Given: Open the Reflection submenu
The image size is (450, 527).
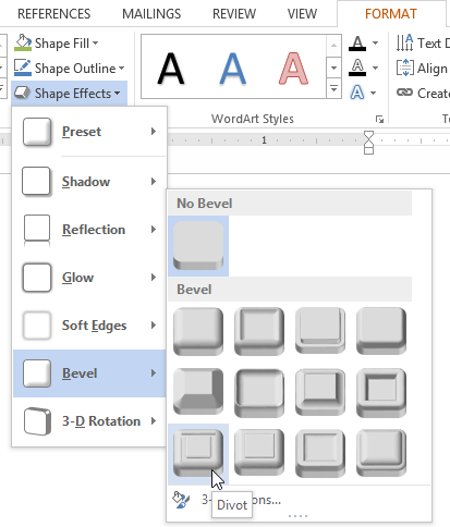Looking at the screenshot, I should [90, 230].
